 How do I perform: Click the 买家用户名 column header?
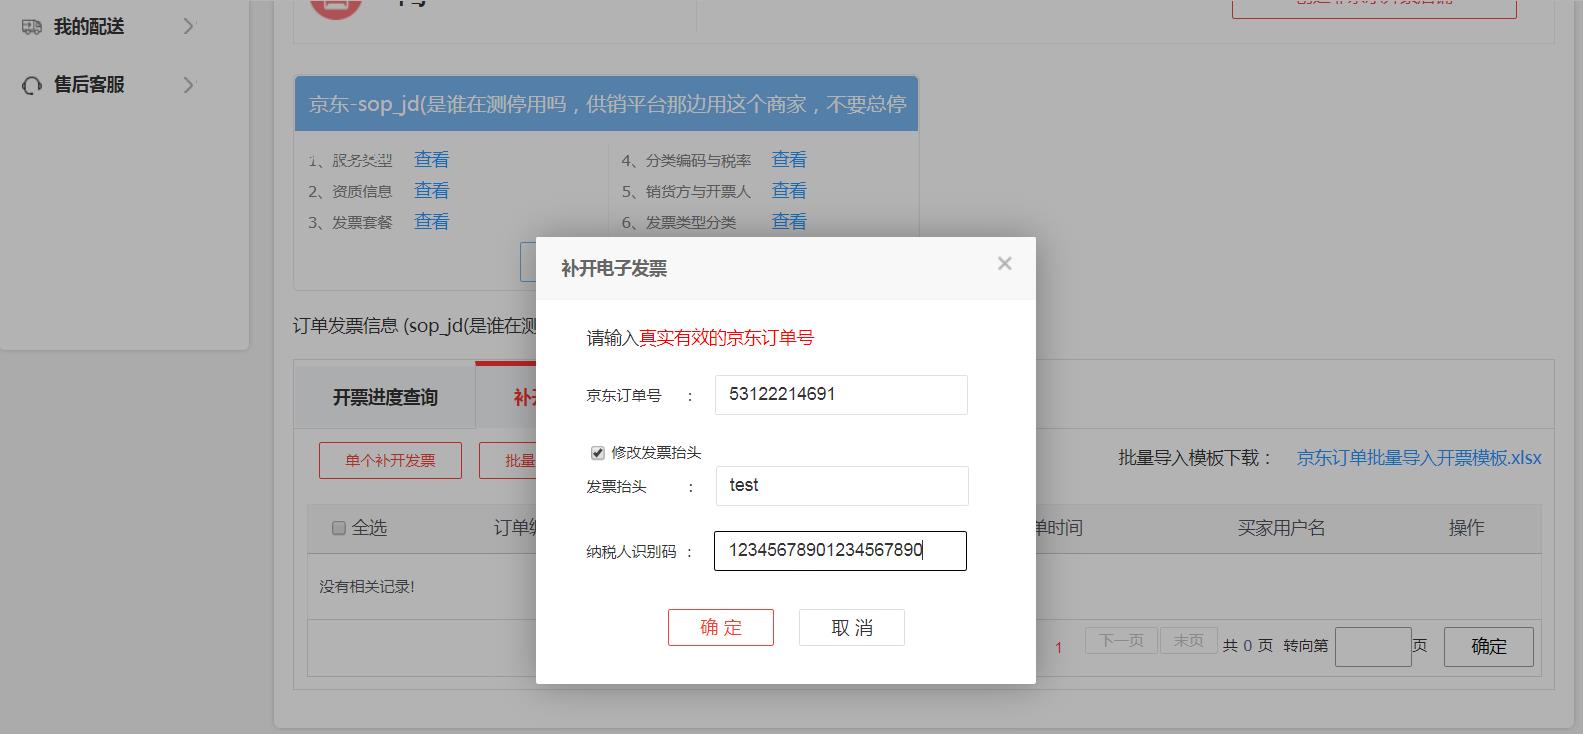pyautogui.click(x=1281, y=528)
